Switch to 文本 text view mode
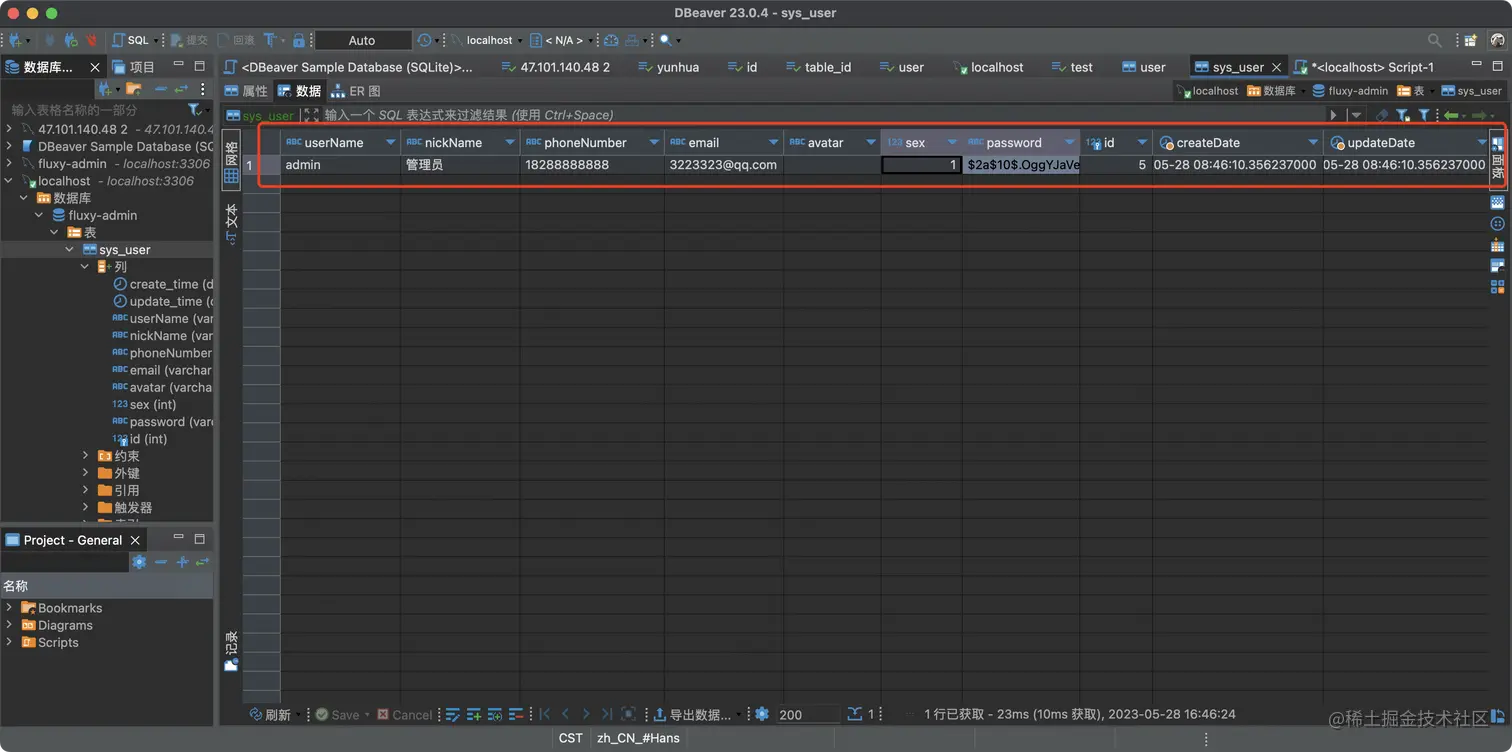The width and height of the screenshot is (1512, 752). (231, 224)
